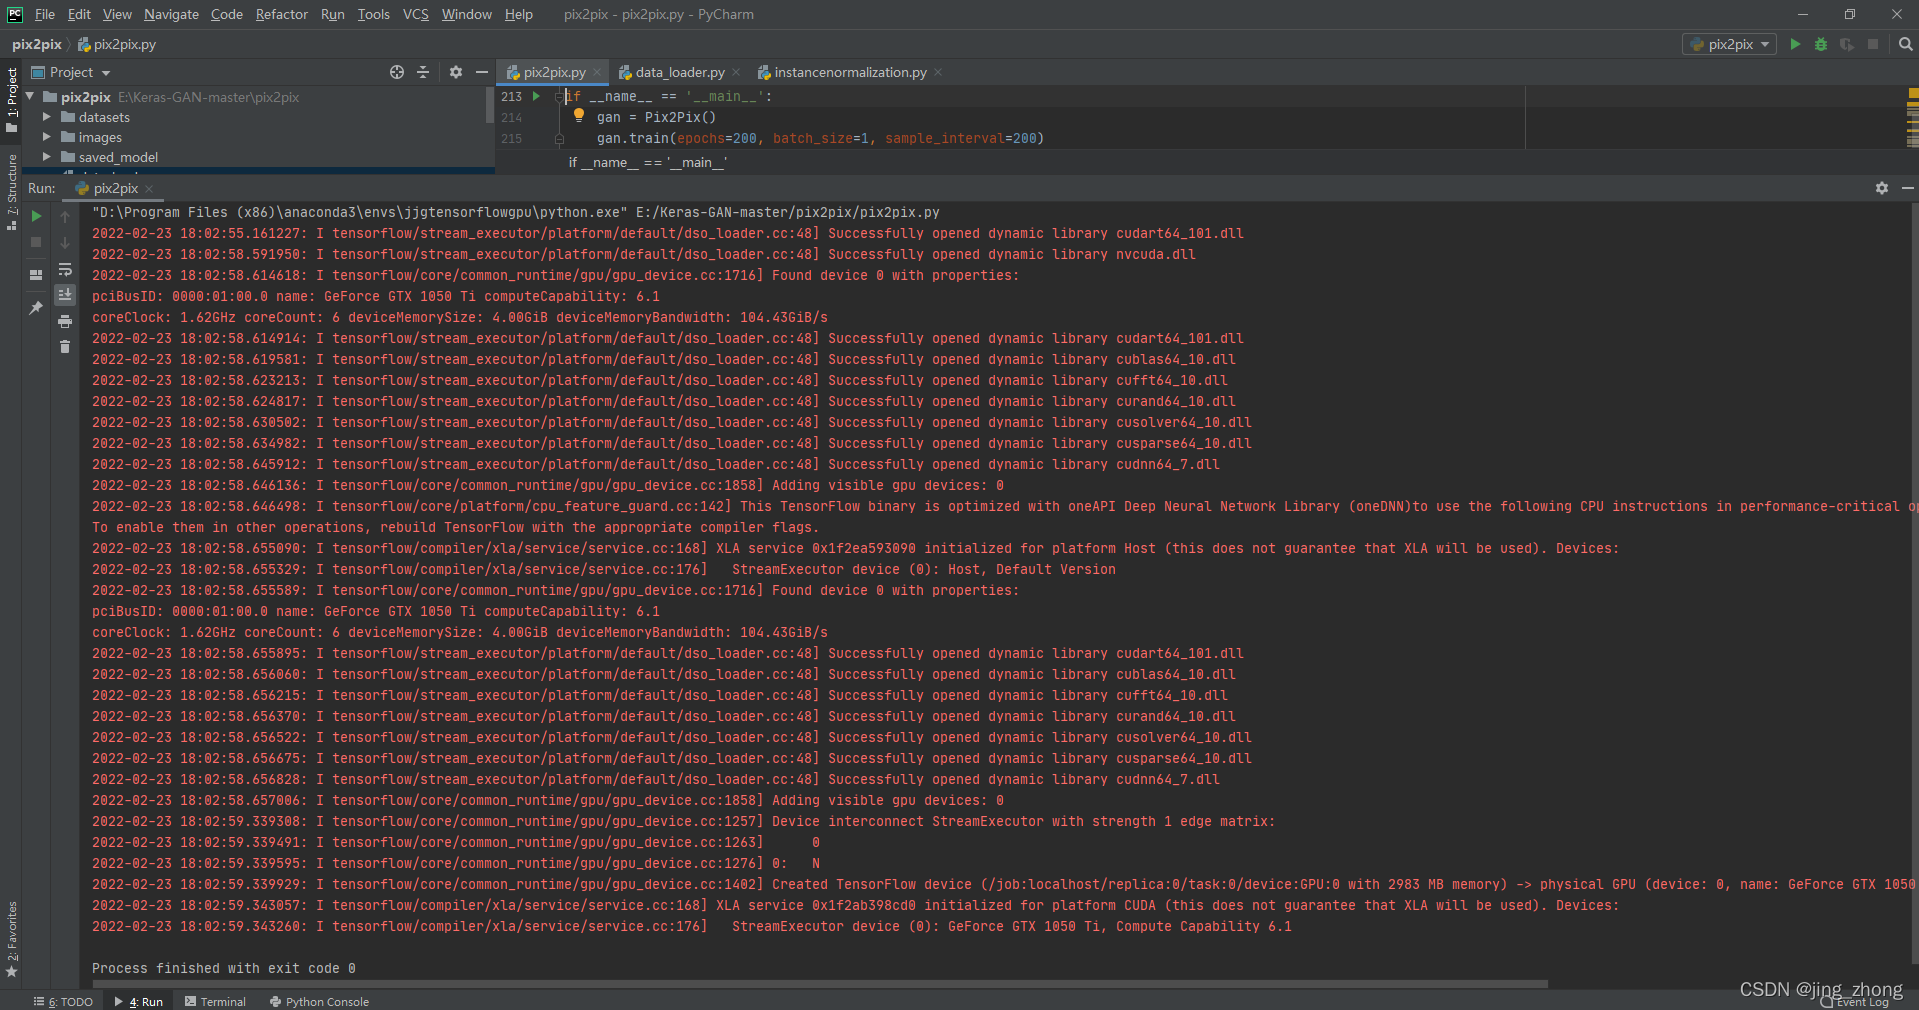
Task: Click the yellow intention lightbulb on line 214
Action: click(579, 115)
